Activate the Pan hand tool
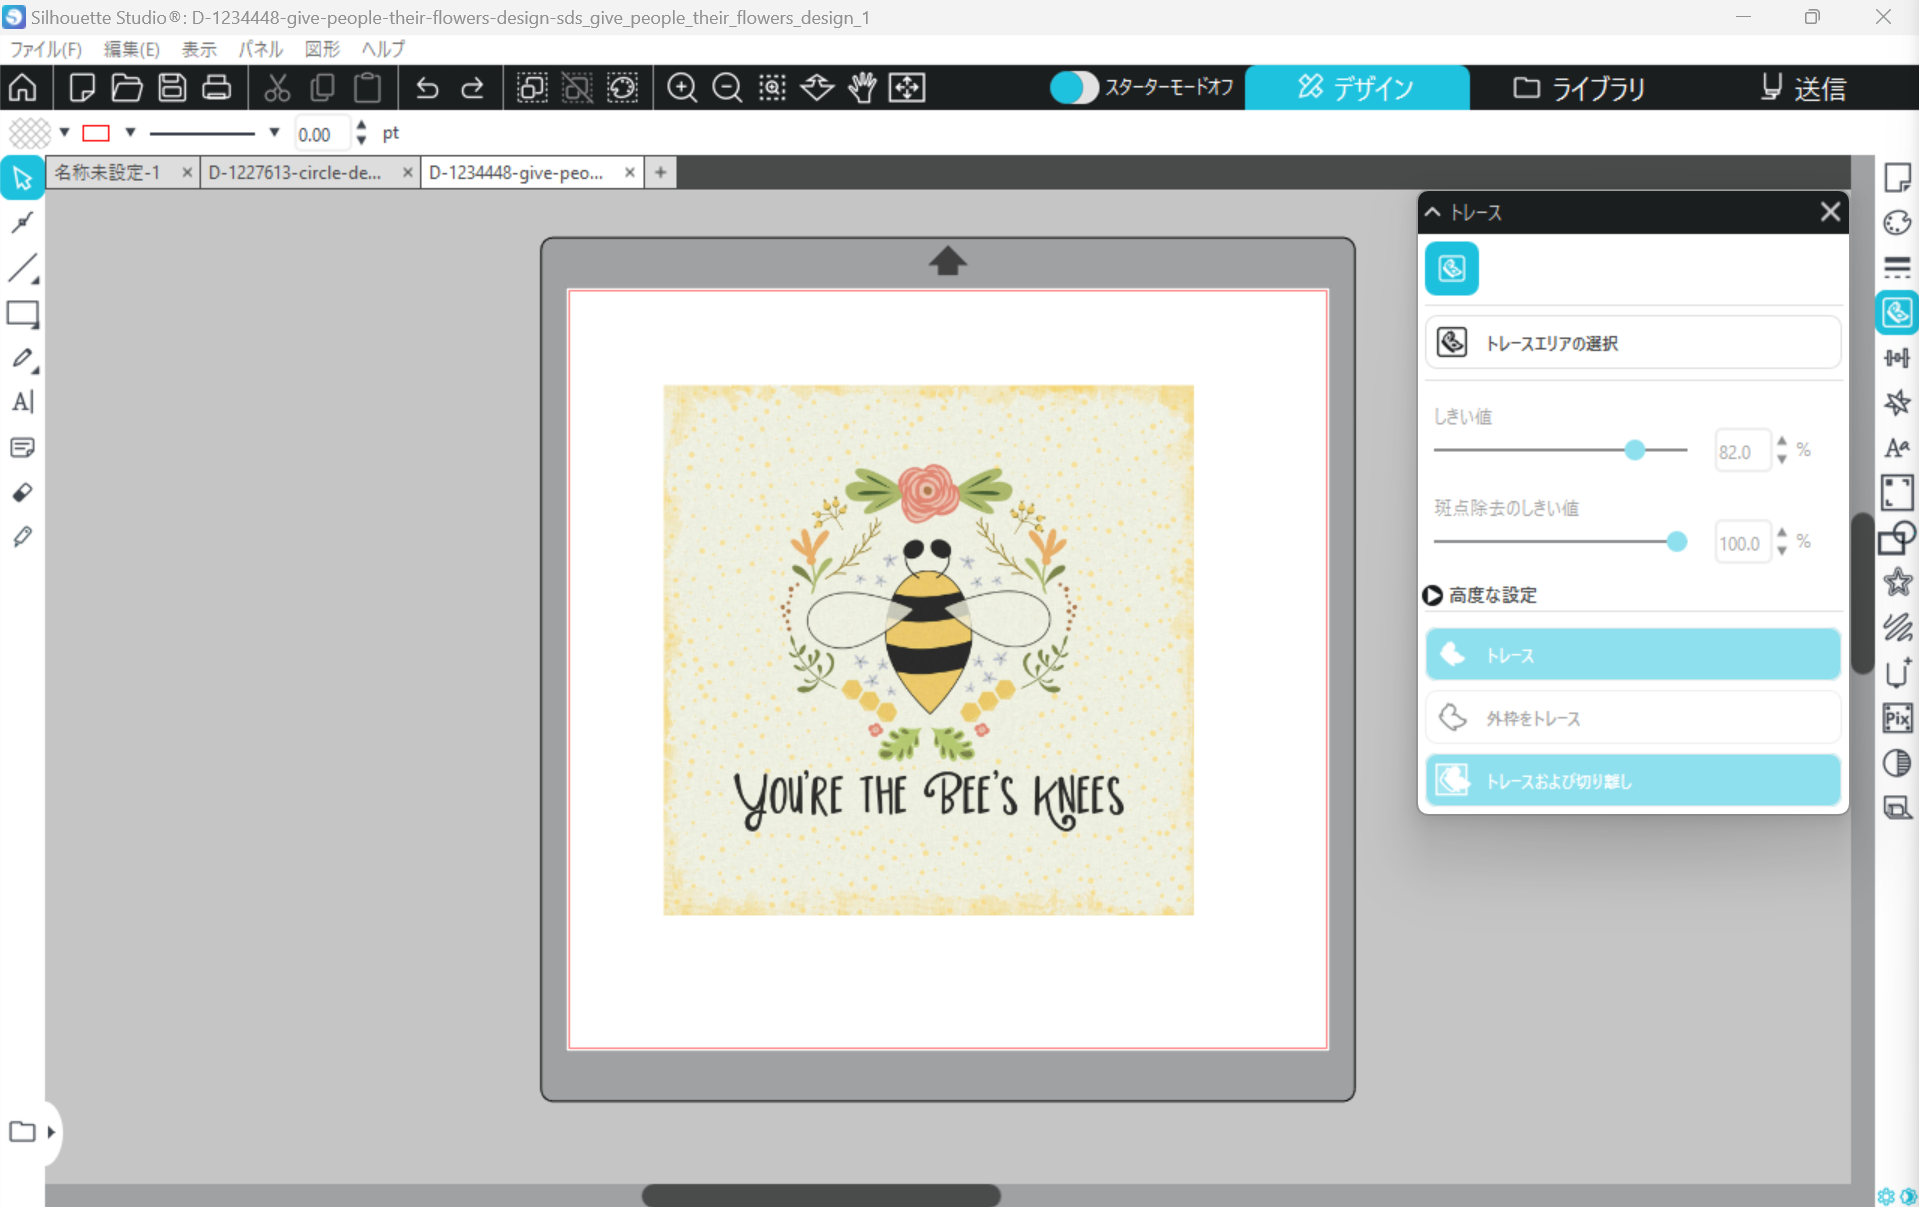Screen dimensions: 1919x1207 [x=862, y=88]
